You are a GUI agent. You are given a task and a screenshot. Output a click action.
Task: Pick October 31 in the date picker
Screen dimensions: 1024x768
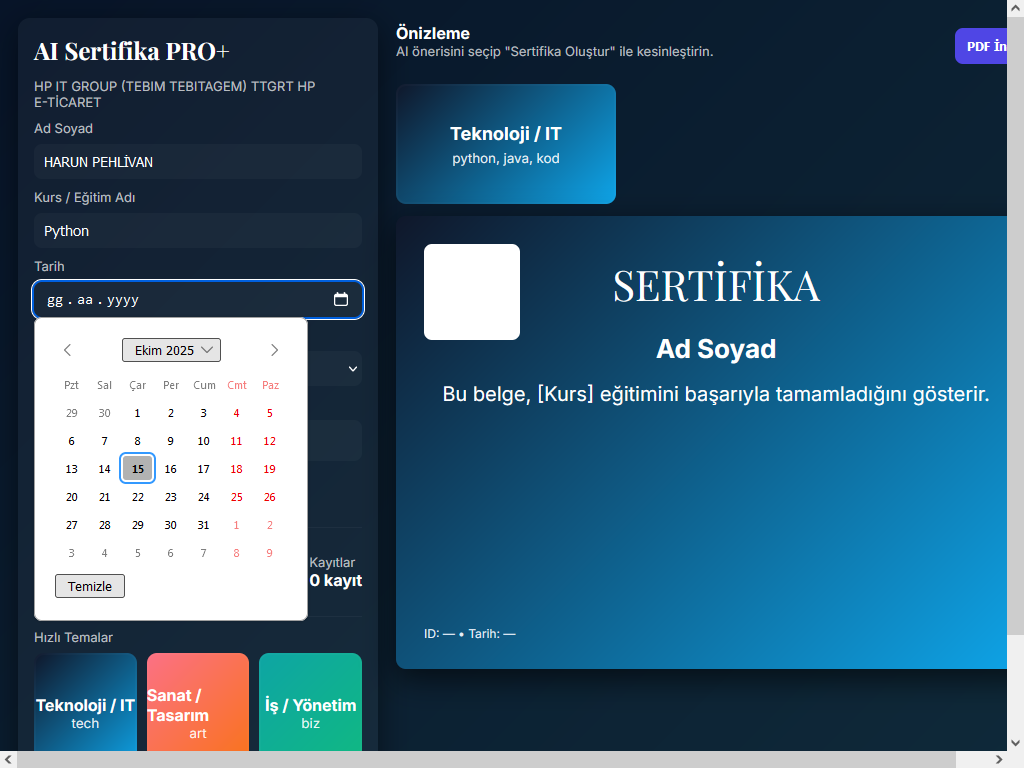pyautogui.click(x=203, y=525)
